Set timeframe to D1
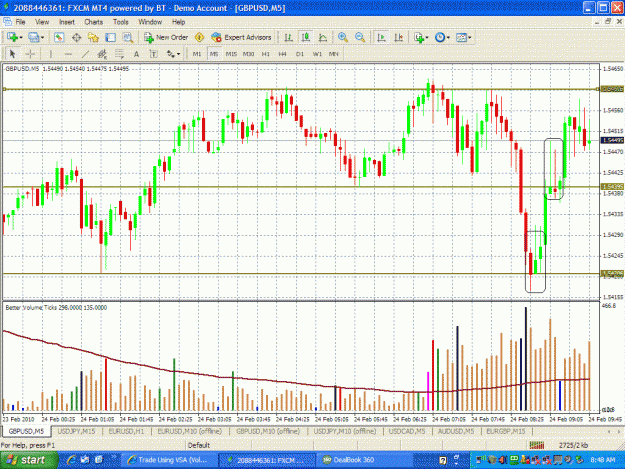The image size is (625, 469). click(x=300, y=54)
